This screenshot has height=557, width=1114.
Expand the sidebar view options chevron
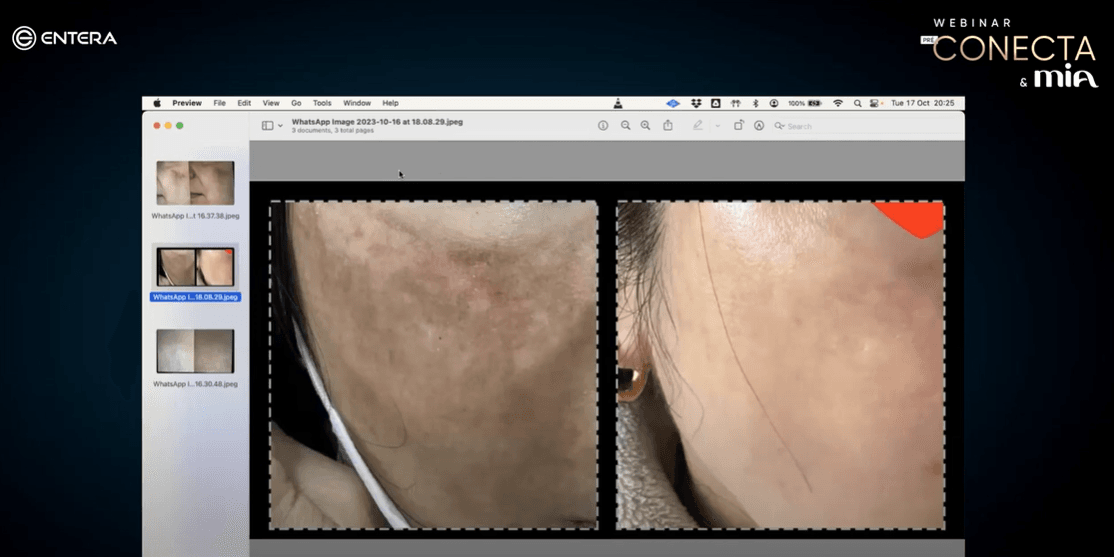coord(280,126)
